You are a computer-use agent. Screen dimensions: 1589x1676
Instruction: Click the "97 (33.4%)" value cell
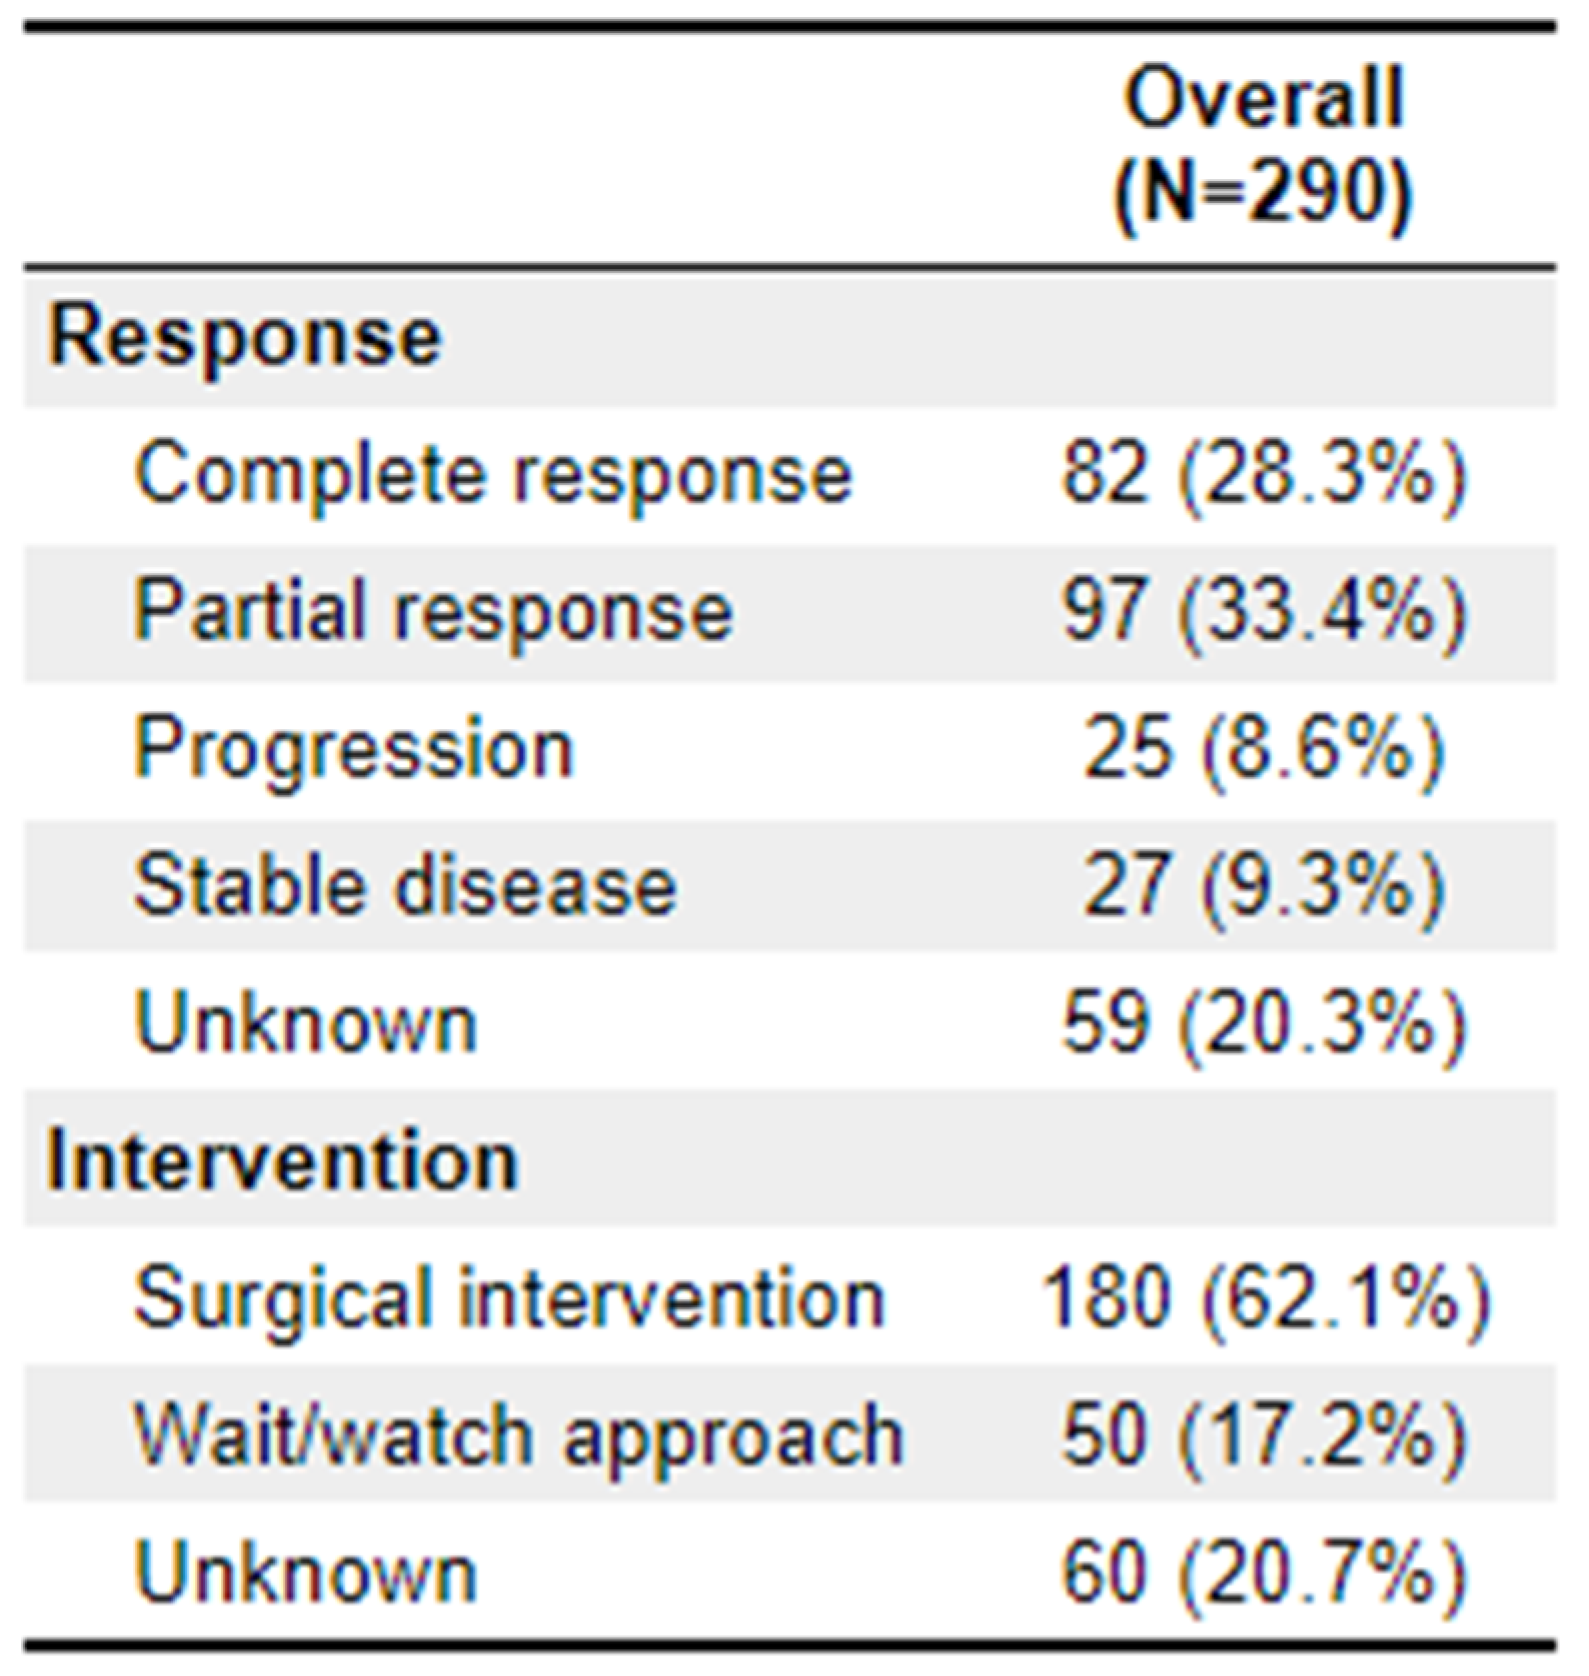1264,610
